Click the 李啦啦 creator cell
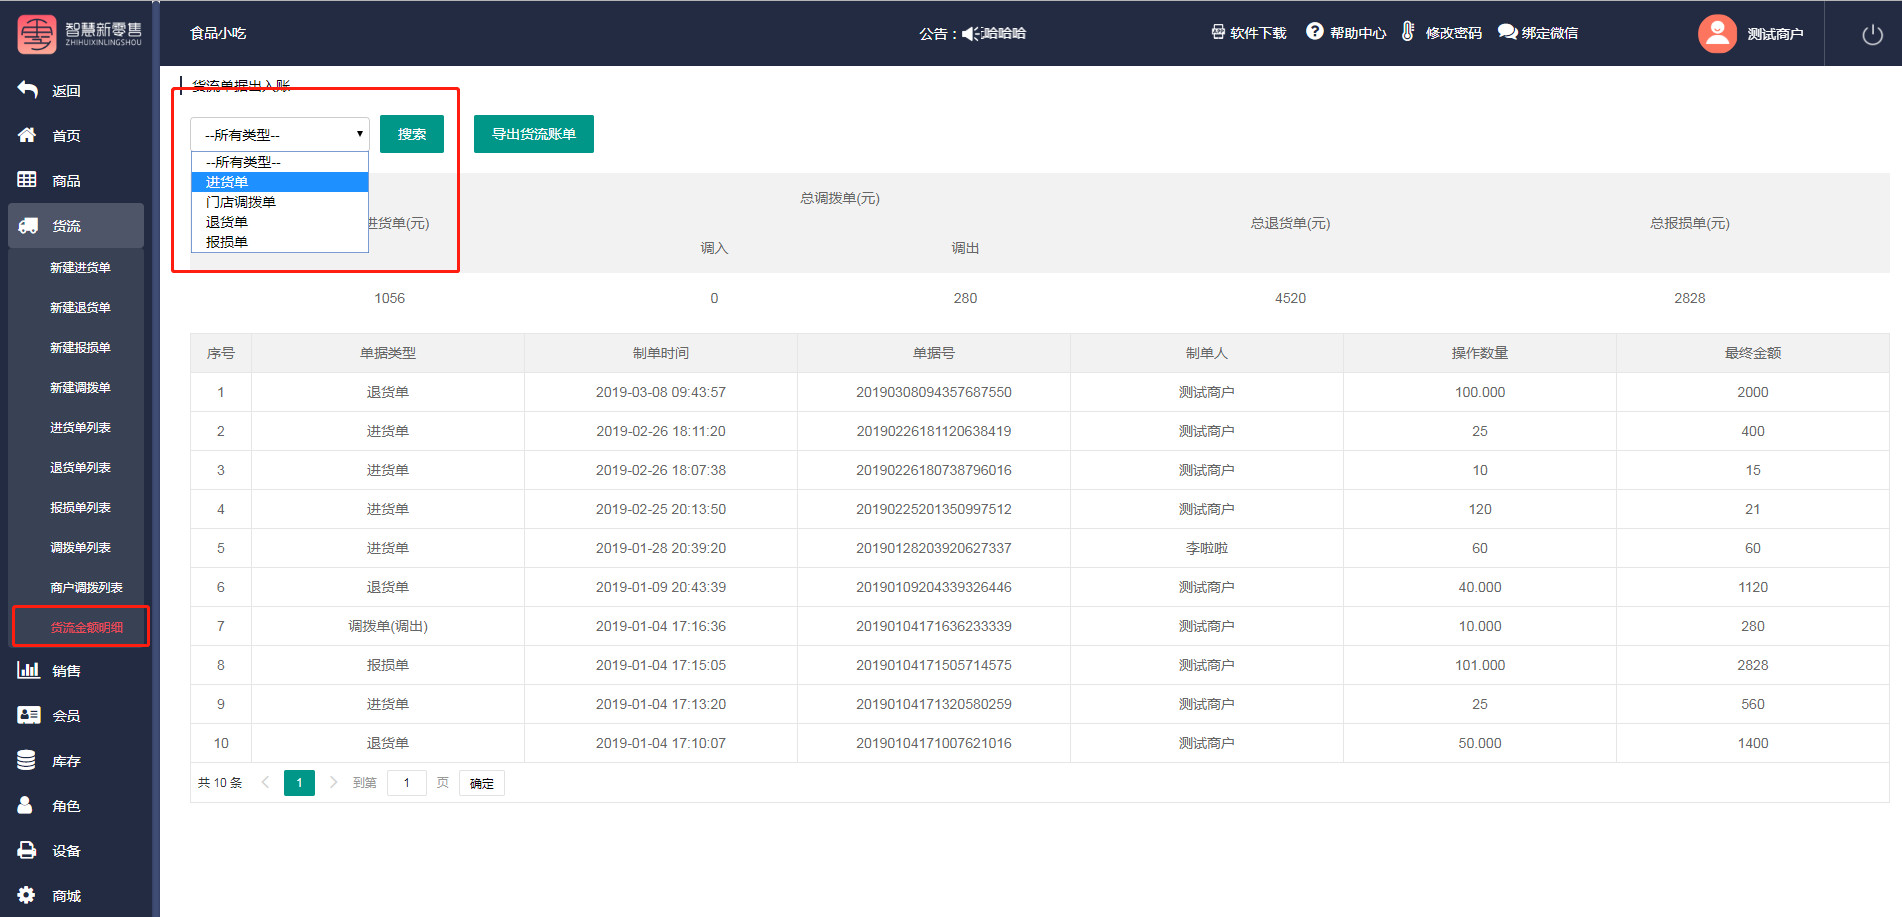 point(1207,548)
